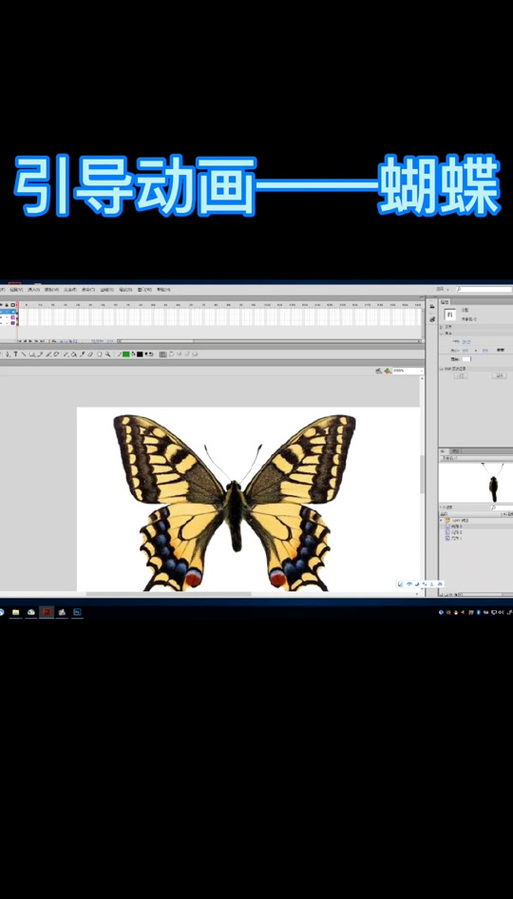The width and height of the screenshot is (513, 899).
Task: Open the Photoshop icon on taskbar
Action: (77, 612)
